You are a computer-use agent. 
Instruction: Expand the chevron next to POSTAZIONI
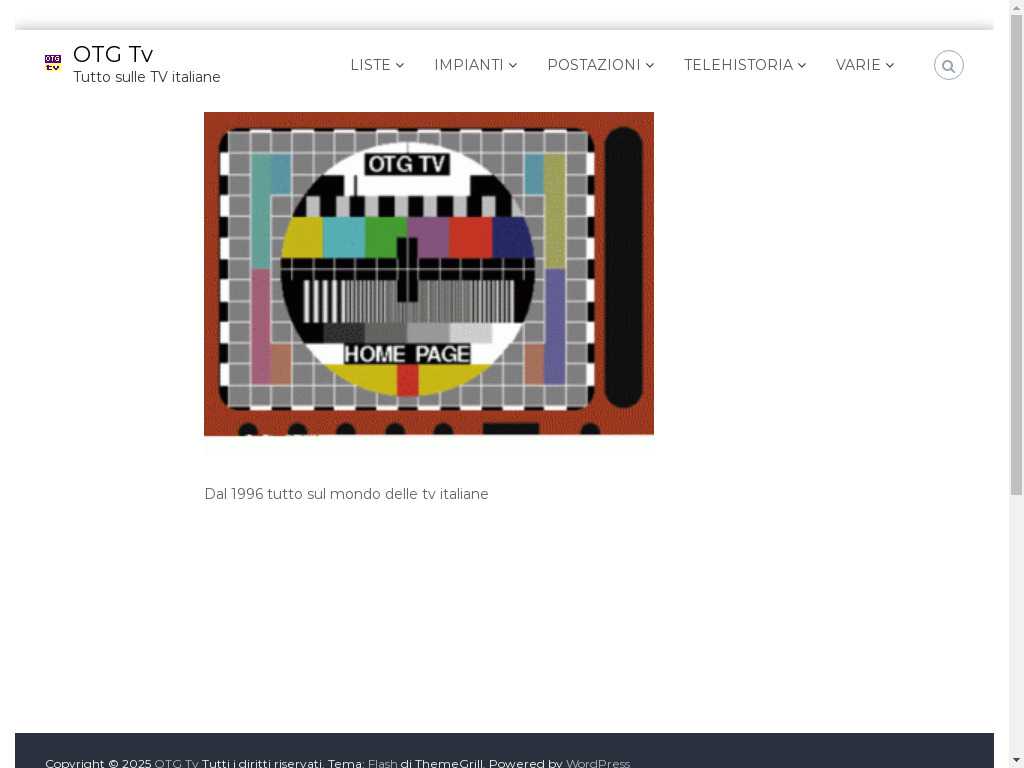click(650, 65)
